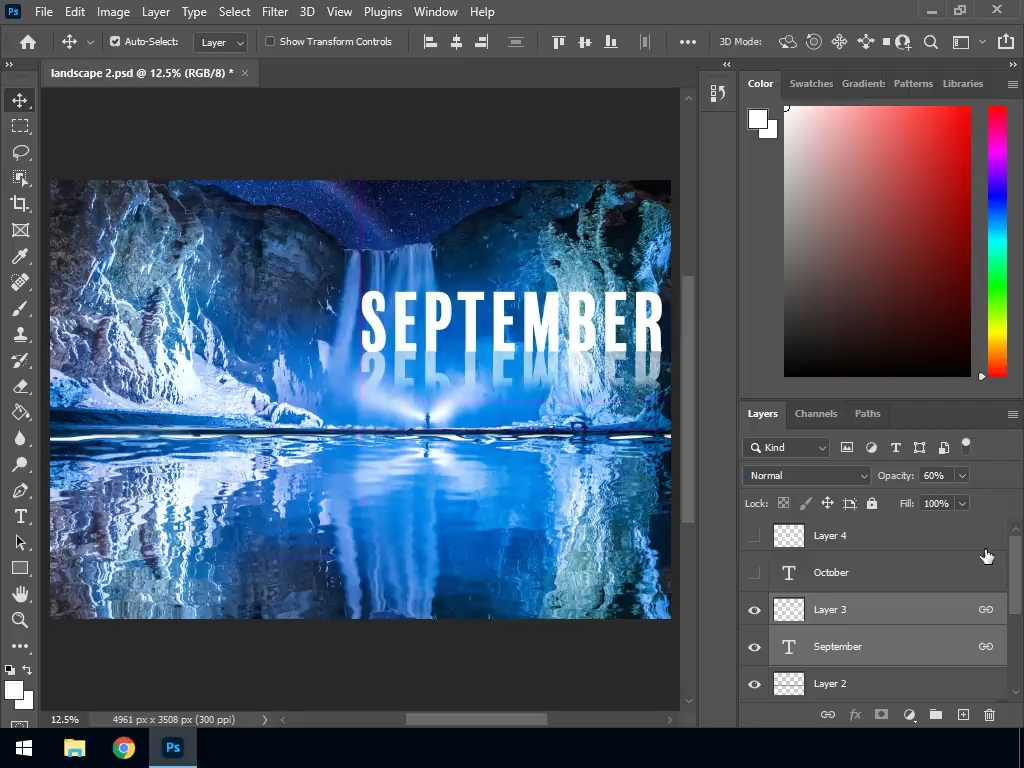Select the Spot Healing Brush tool
The image size is (1024, 768).
click(20, 282)
